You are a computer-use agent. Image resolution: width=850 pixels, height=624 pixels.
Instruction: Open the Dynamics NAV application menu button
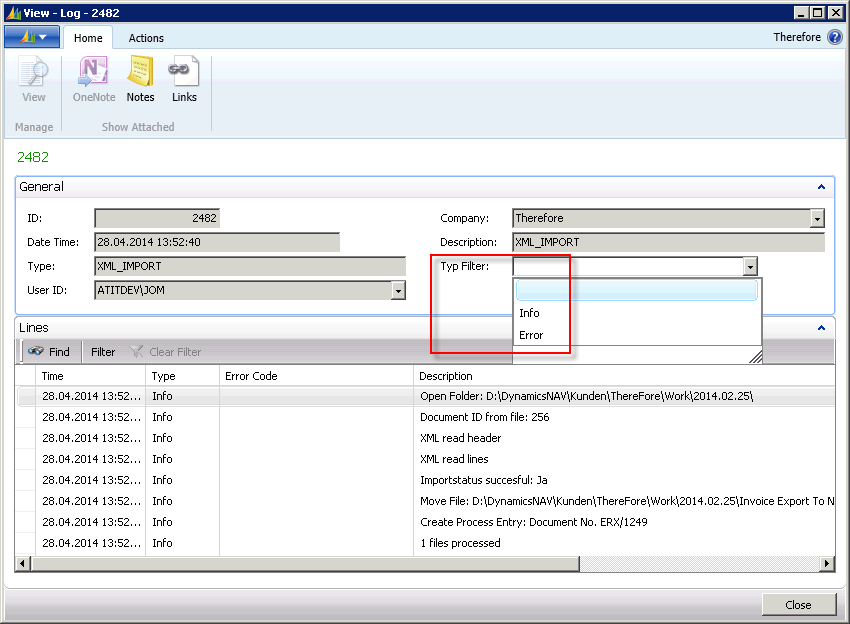tap(32, 38)
